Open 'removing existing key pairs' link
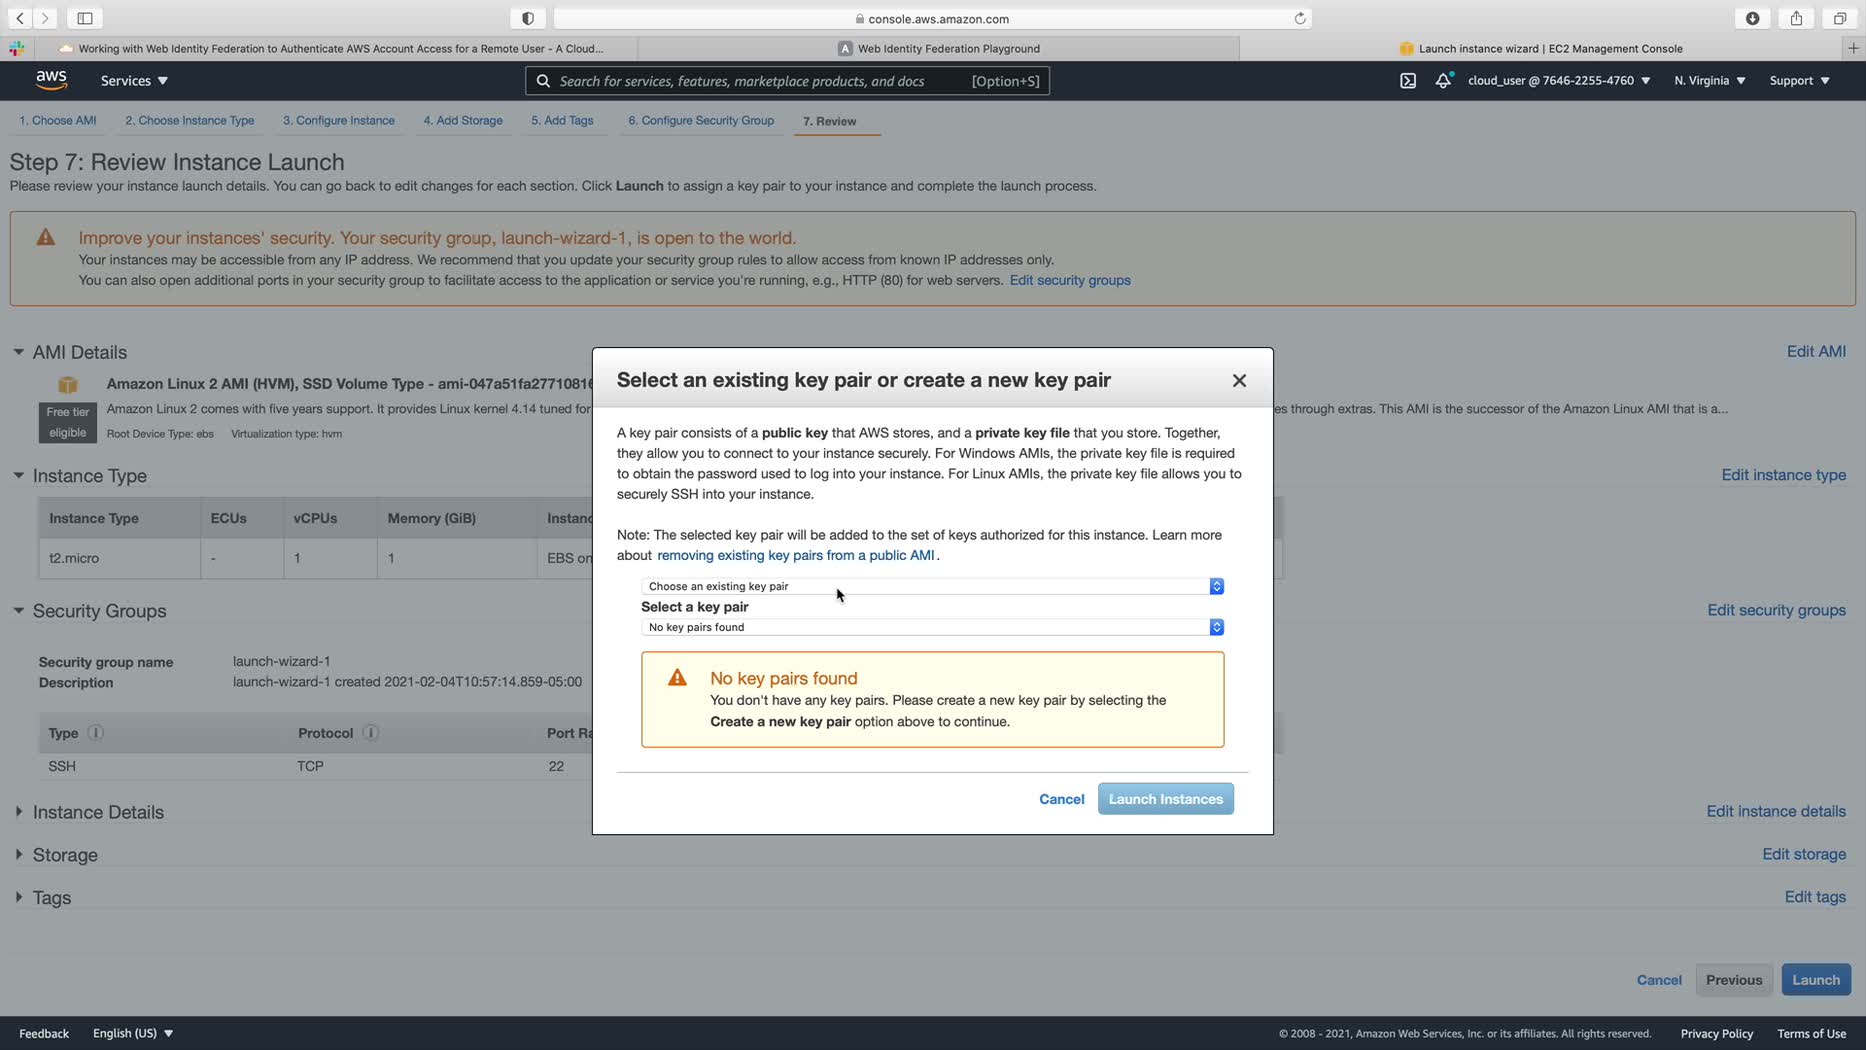Screen dimensions: 1866x1050 pyautogui.click(x=796, y=555)
